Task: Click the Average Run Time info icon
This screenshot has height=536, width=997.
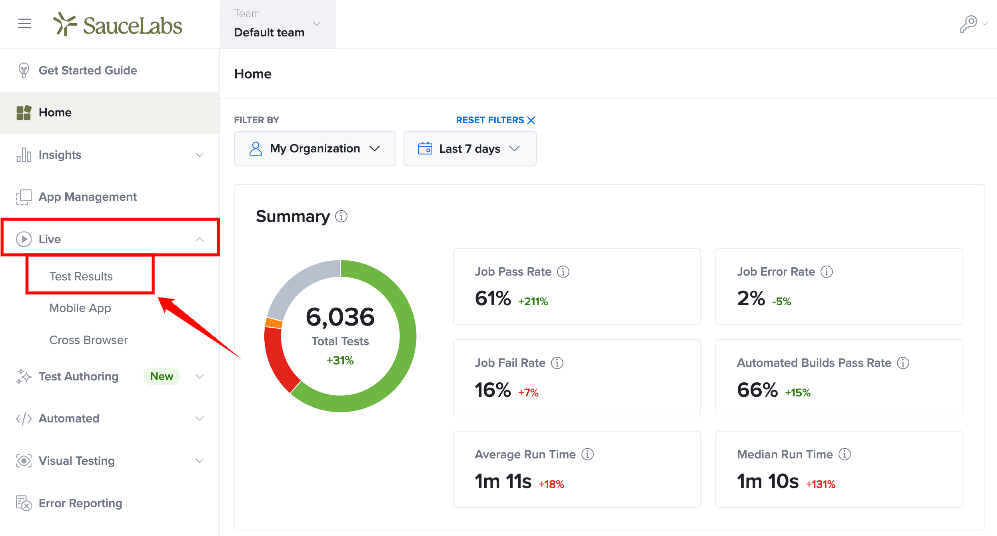Action: [588, 454]
